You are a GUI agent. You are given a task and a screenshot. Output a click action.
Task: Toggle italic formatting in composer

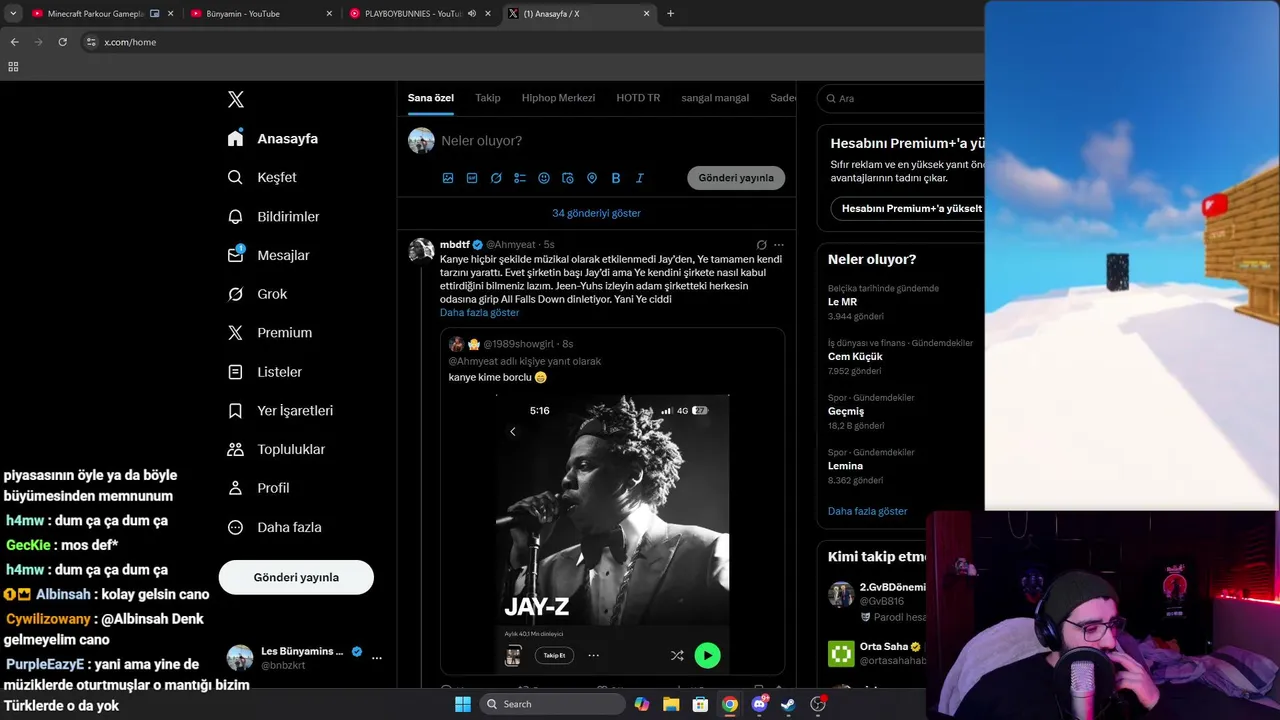[640, 178]
